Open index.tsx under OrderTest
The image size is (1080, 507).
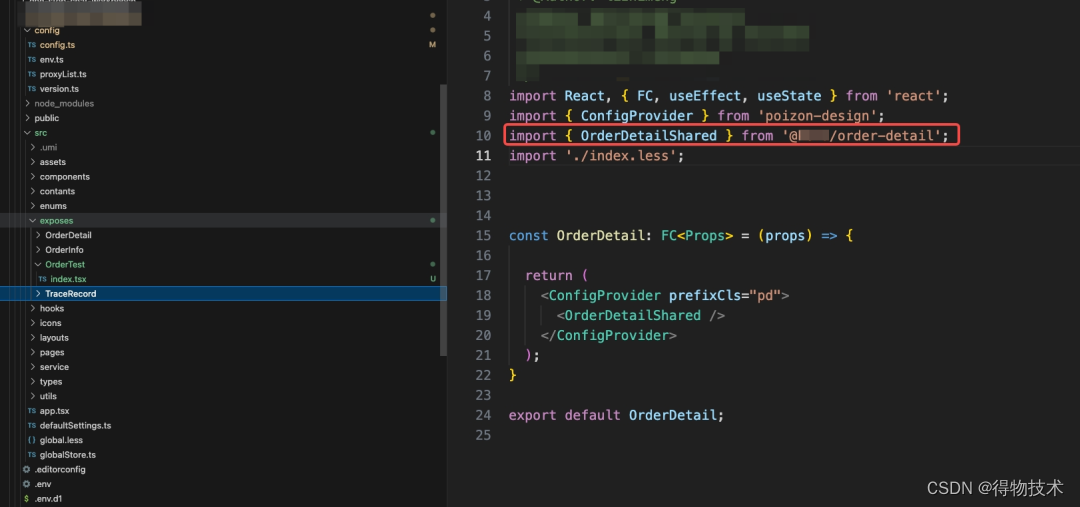[x=68, y=279]
